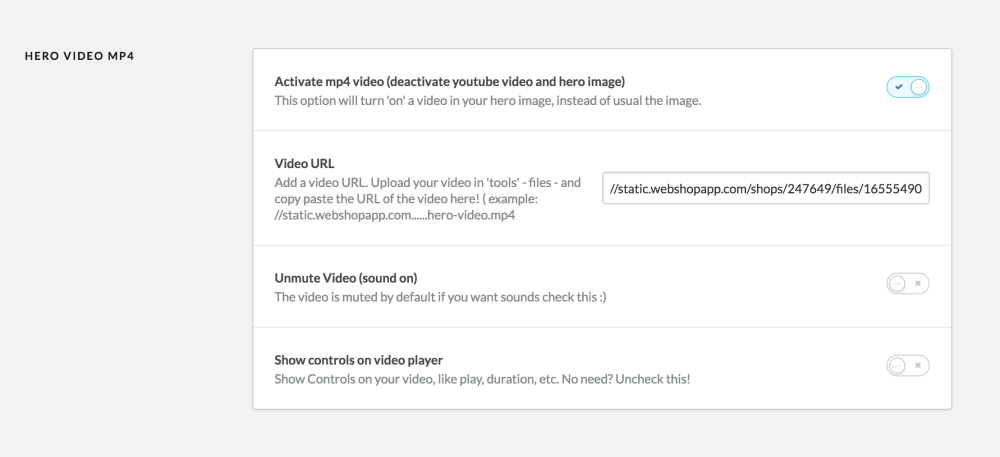Select the HERO VIDEO MP4 section heading
The image size is (1000, 457).
tap(80, 56)
